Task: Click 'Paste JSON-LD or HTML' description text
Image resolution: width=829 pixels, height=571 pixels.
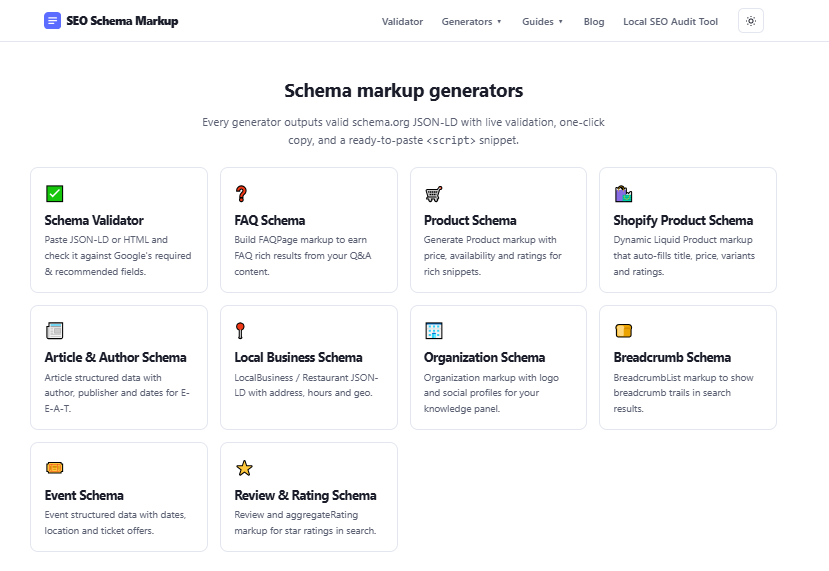Action: tap(118, 255)
